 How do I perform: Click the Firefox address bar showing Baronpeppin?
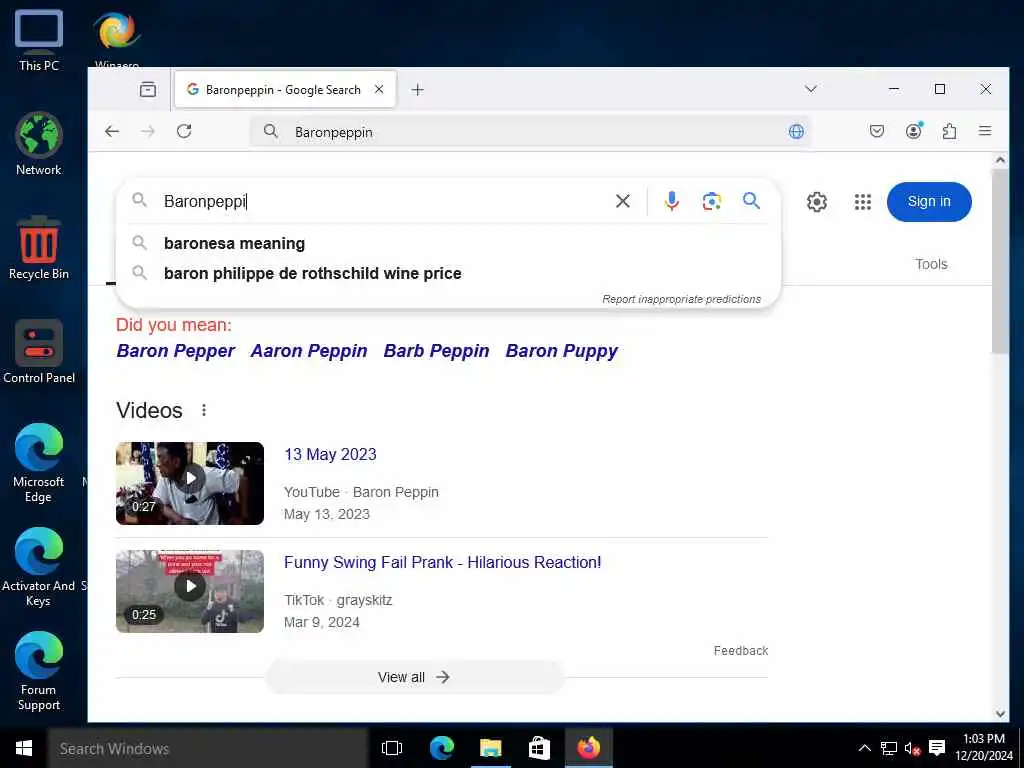529,132
